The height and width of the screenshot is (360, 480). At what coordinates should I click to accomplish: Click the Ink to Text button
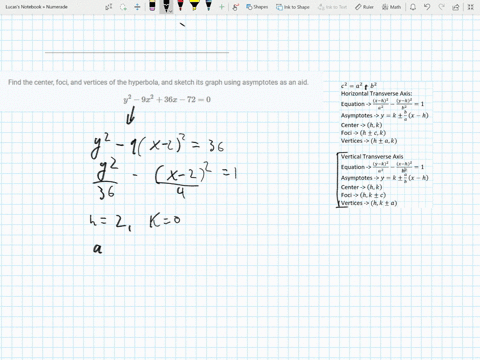click(332, 7)
